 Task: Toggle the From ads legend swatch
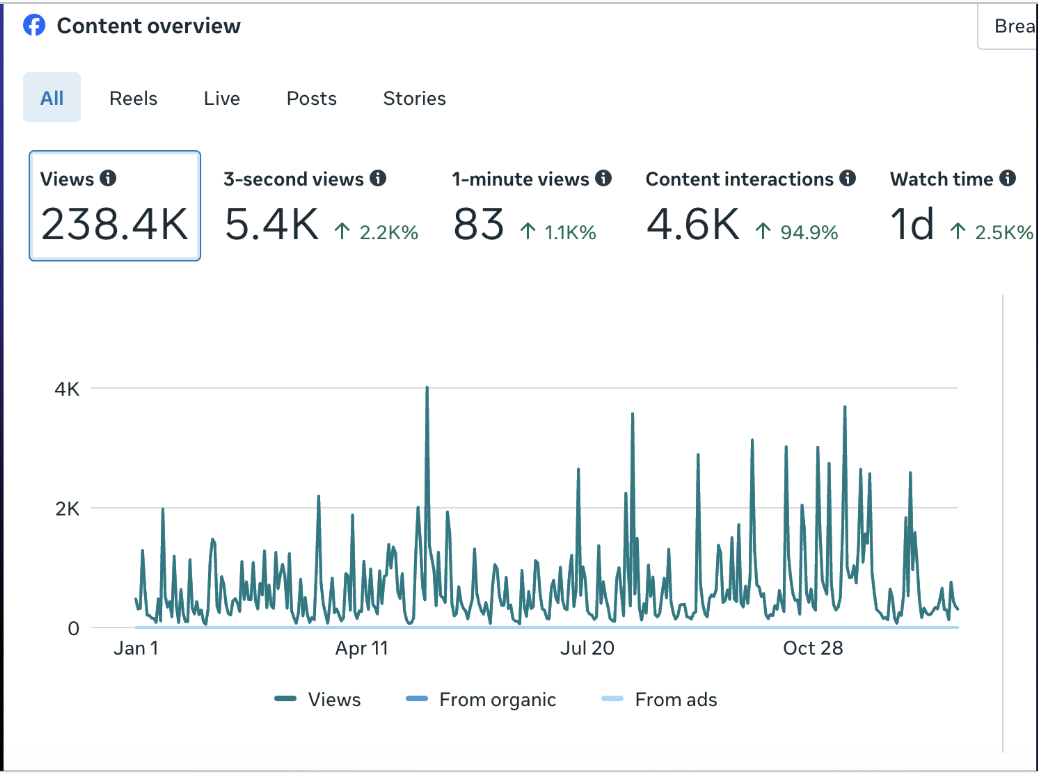coord(612,699)
